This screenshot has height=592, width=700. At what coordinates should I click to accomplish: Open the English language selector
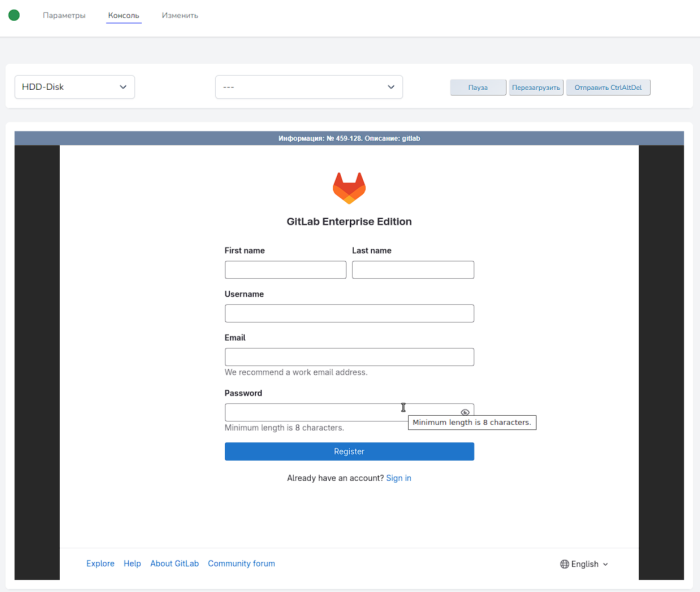(x=586, y=564)
